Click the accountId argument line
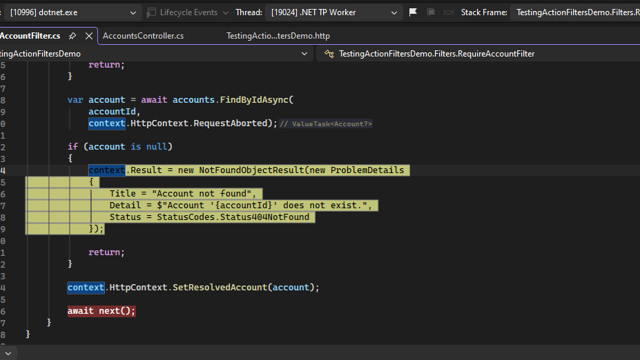640x360 pixels. click(x=114, y=111)
